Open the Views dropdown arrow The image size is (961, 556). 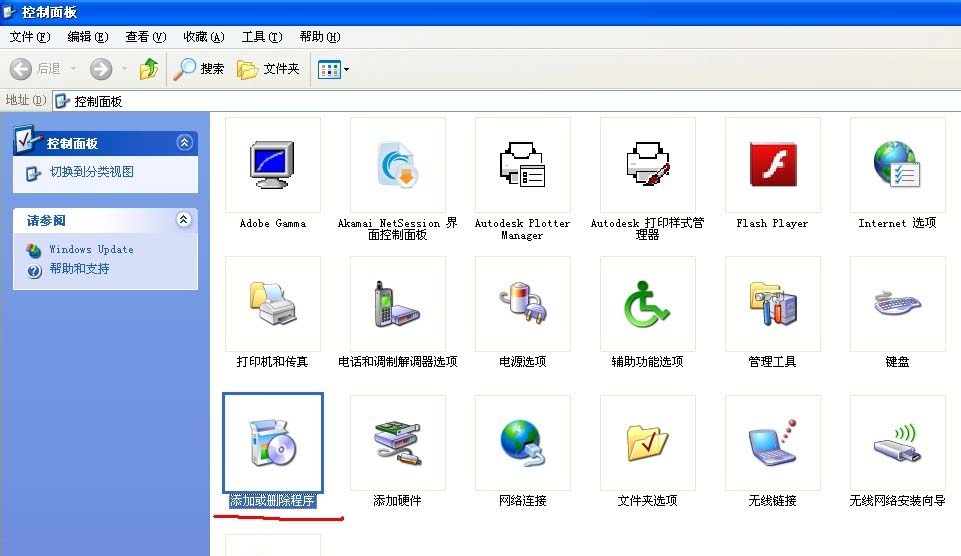[346, 69]
